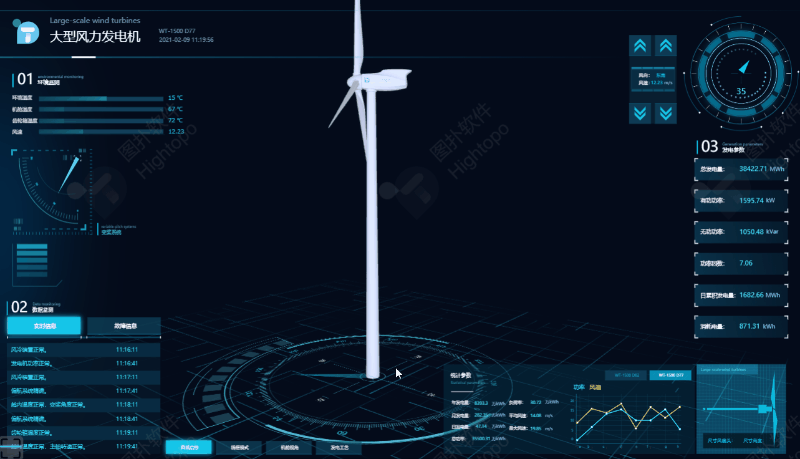Click the right double-chevron down arrow
The image size is (800, 459).
(x=665, y=112)
